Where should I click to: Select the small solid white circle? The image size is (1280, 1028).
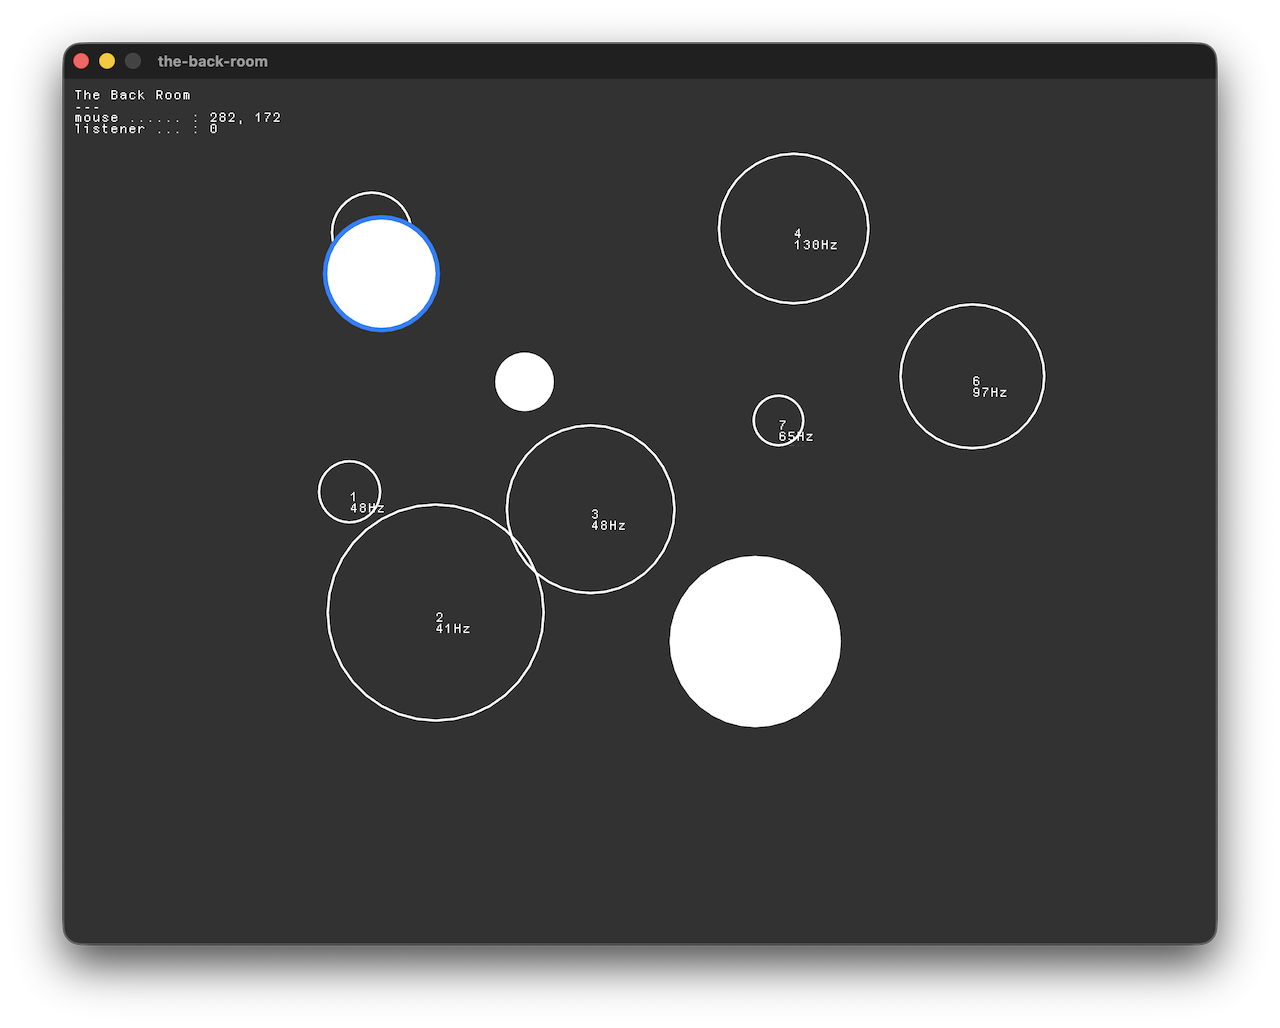(524, 381)
